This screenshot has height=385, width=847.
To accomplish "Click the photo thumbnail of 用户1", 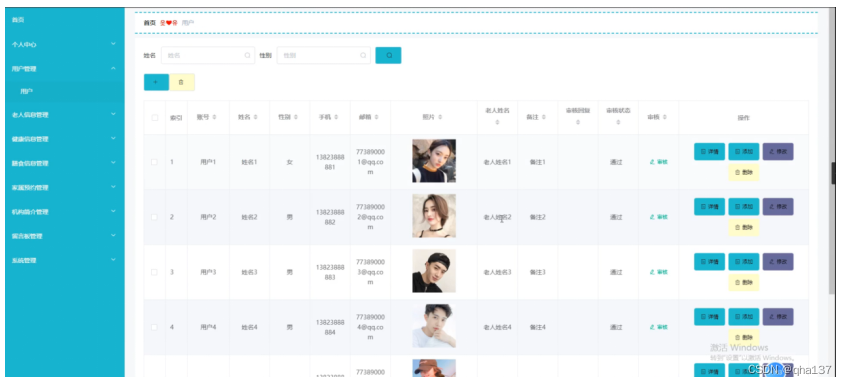I will (434, 161).
